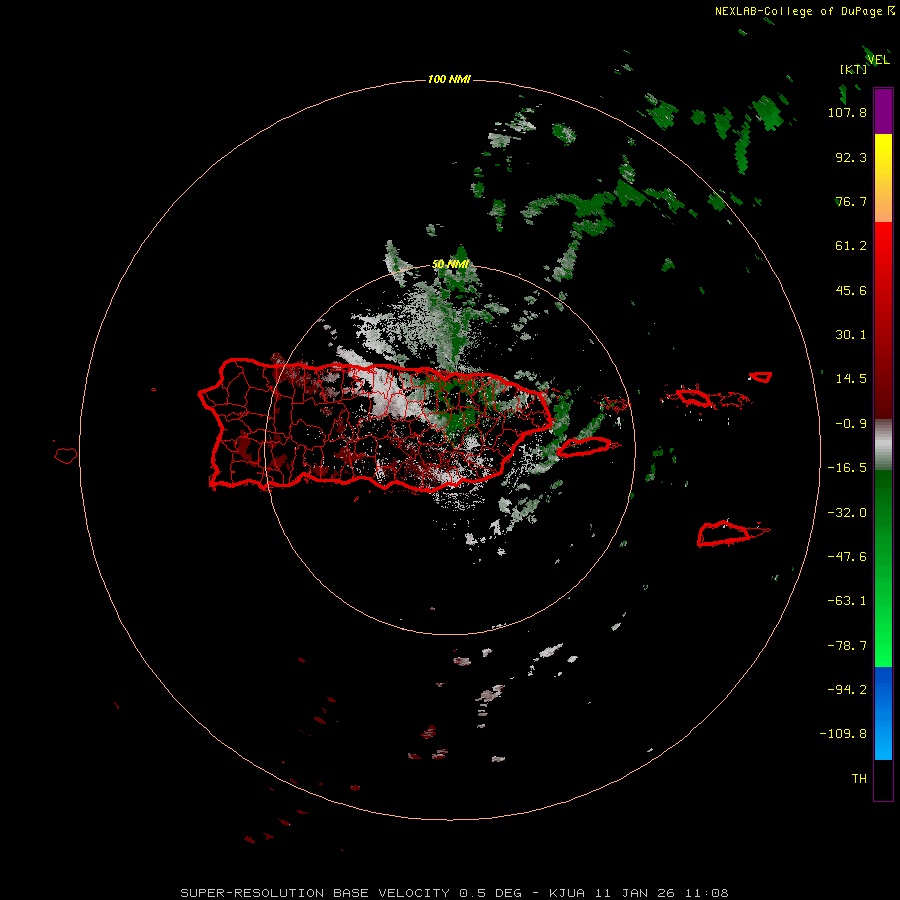Screen dimensions: 900x900
Task: Select the -16.5 velocity scale value
Action: point(847,468)
